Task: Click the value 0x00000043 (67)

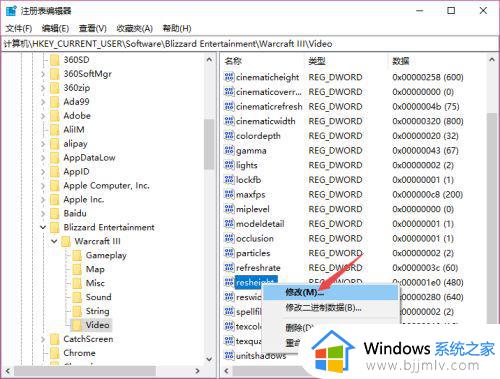Action: tap(425, 151)
